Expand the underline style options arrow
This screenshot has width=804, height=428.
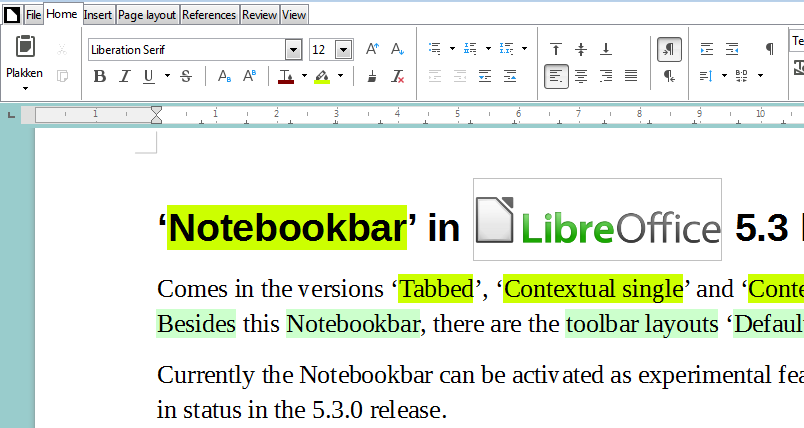tap(167, 76)
